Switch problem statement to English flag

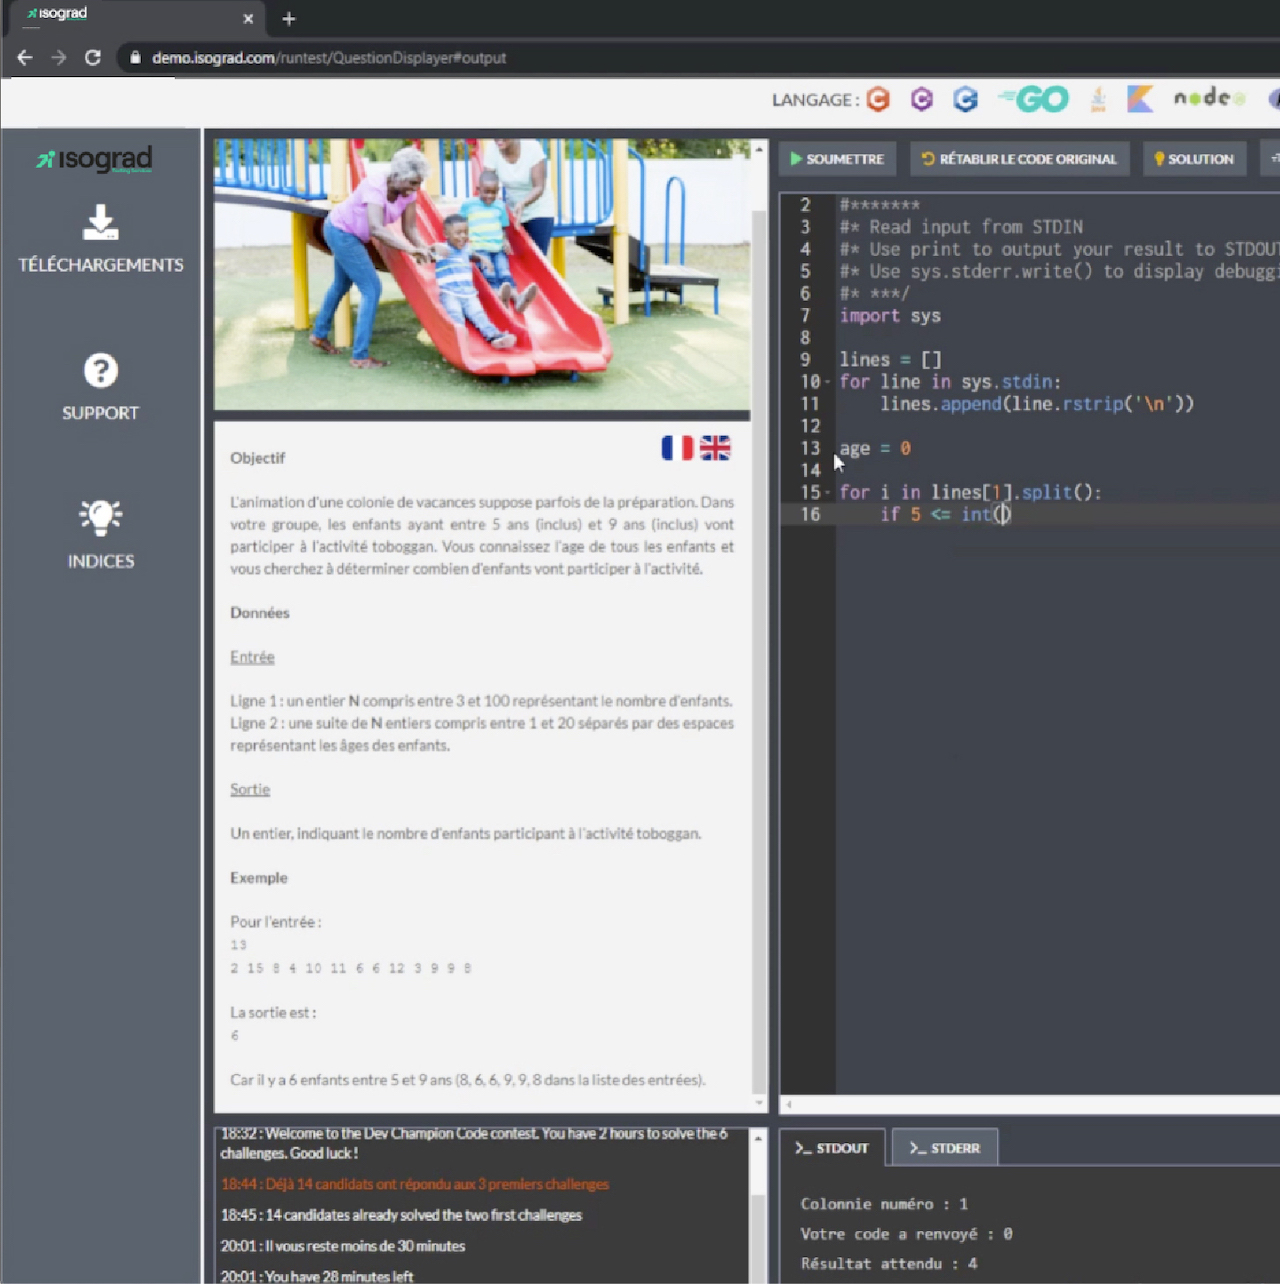[x=715, y=448]
